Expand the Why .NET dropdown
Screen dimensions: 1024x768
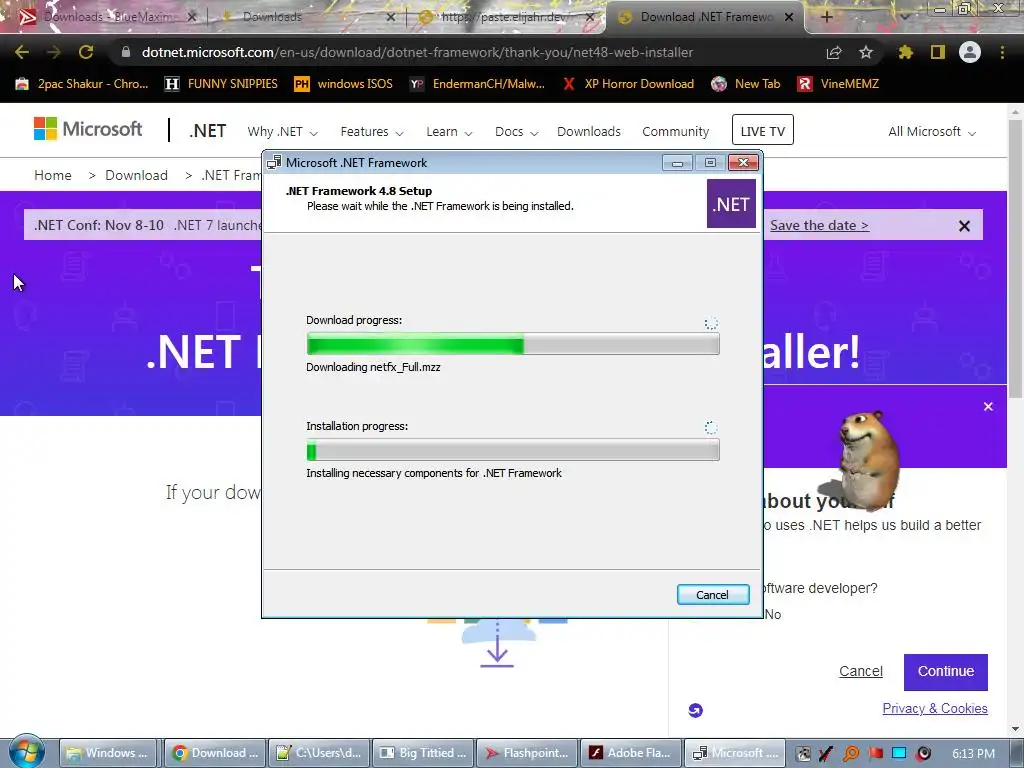(283, 132)
